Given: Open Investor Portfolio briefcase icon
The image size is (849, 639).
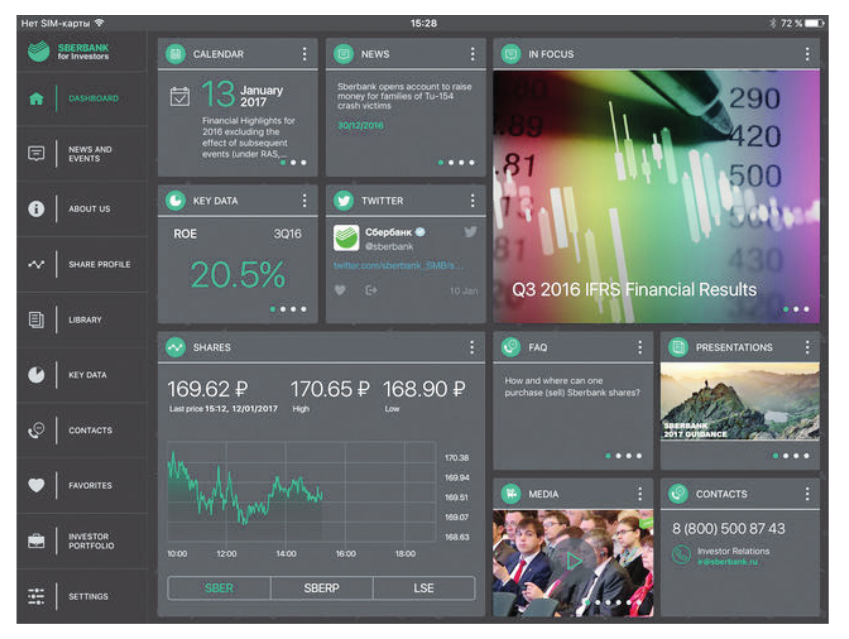Looking at the screenshot, I should coord(36,541).
